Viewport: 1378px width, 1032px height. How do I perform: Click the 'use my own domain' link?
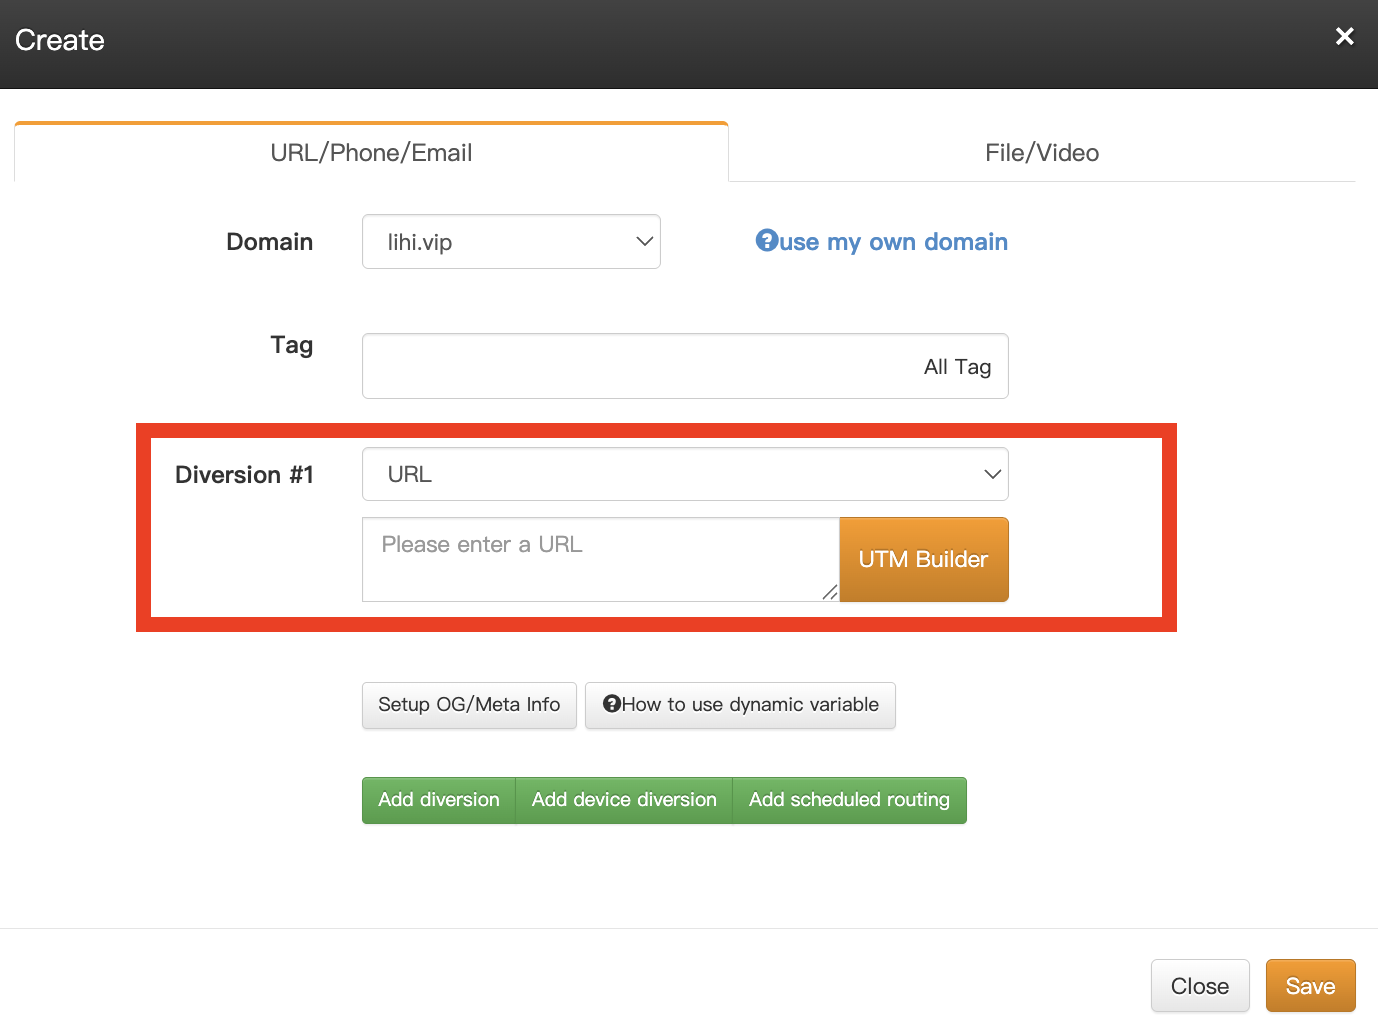pos(893,242)
